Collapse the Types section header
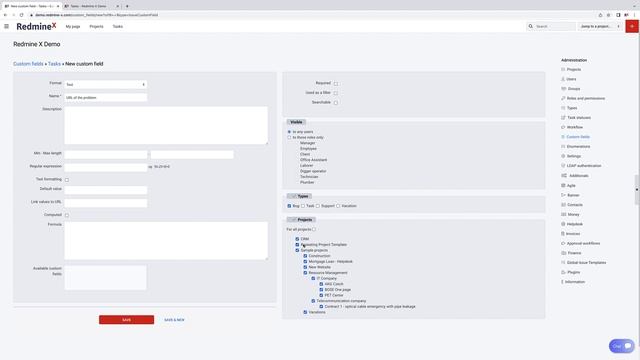Viewport: 640px width, 360px height. coord(299,196)
